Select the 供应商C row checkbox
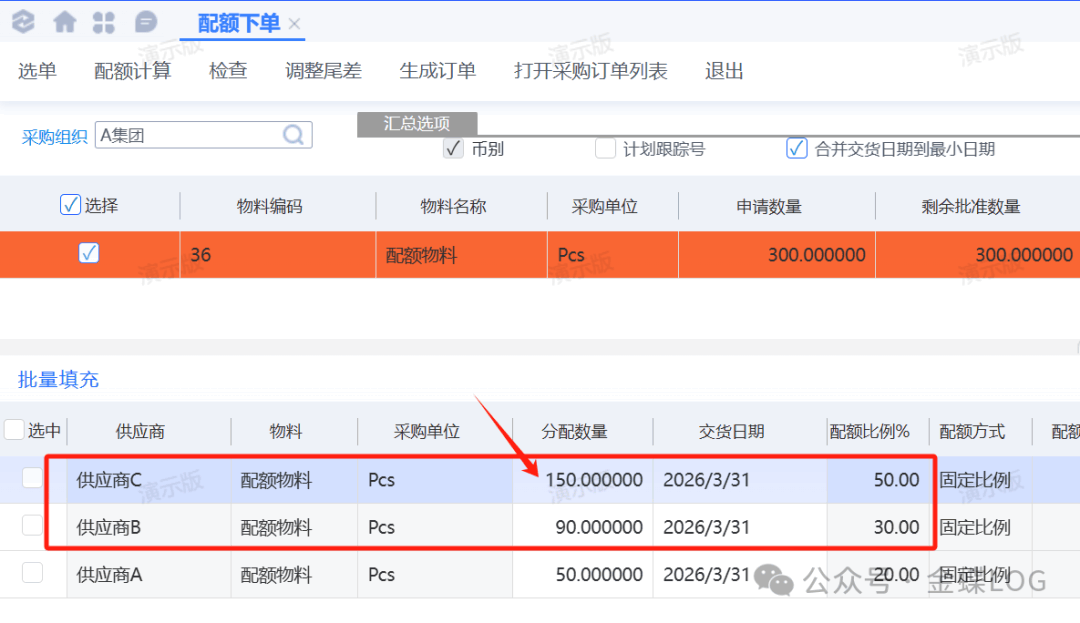Viewport: 1080px width, 623px height. point(33,479)
